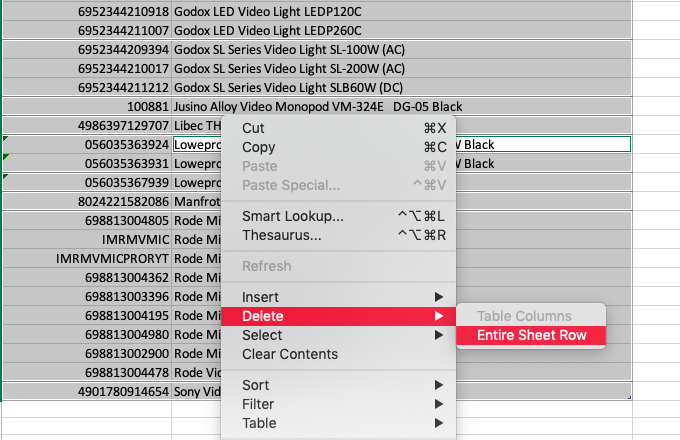Choose Clear Contents in the context menu
Viewport: 680px width, 440px height.
point(290,354)
